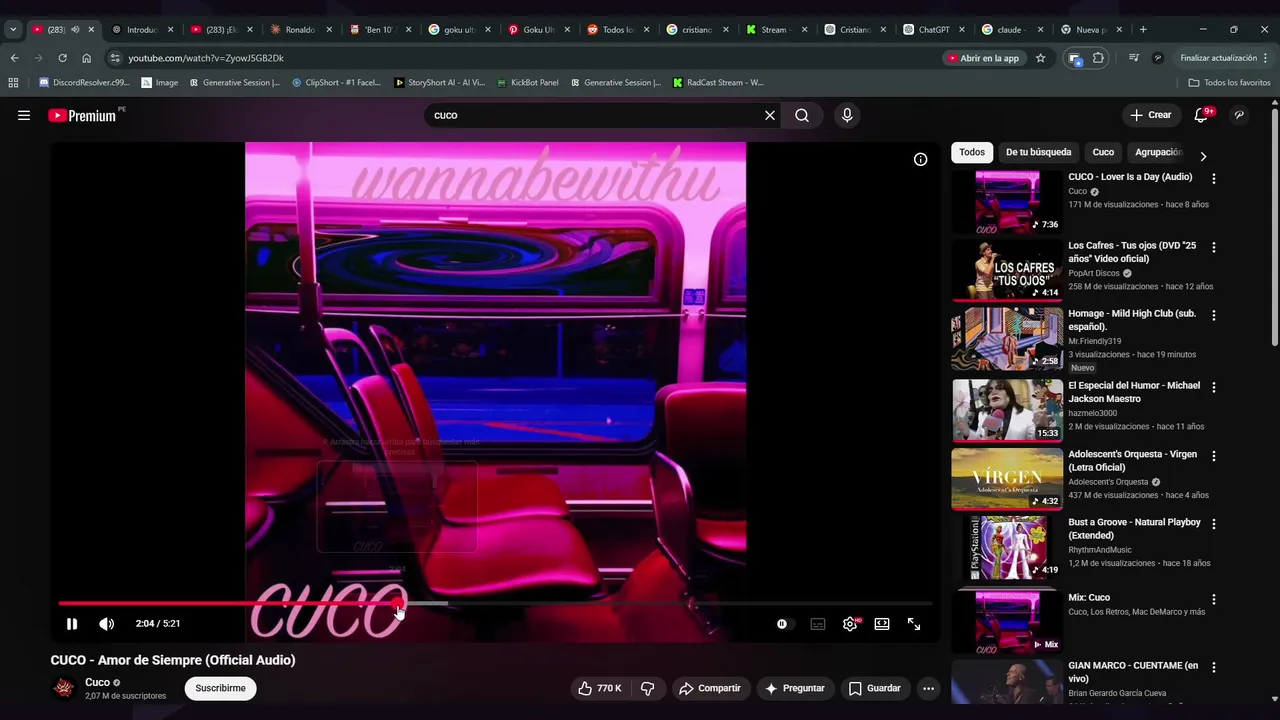Click the red progress bar scrubber

398,603
